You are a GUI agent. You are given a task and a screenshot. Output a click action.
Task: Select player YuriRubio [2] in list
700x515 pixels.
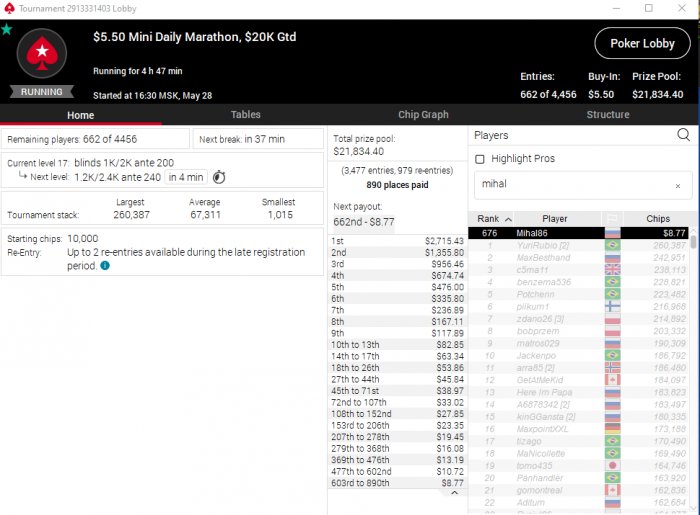(x=579, y=245)
